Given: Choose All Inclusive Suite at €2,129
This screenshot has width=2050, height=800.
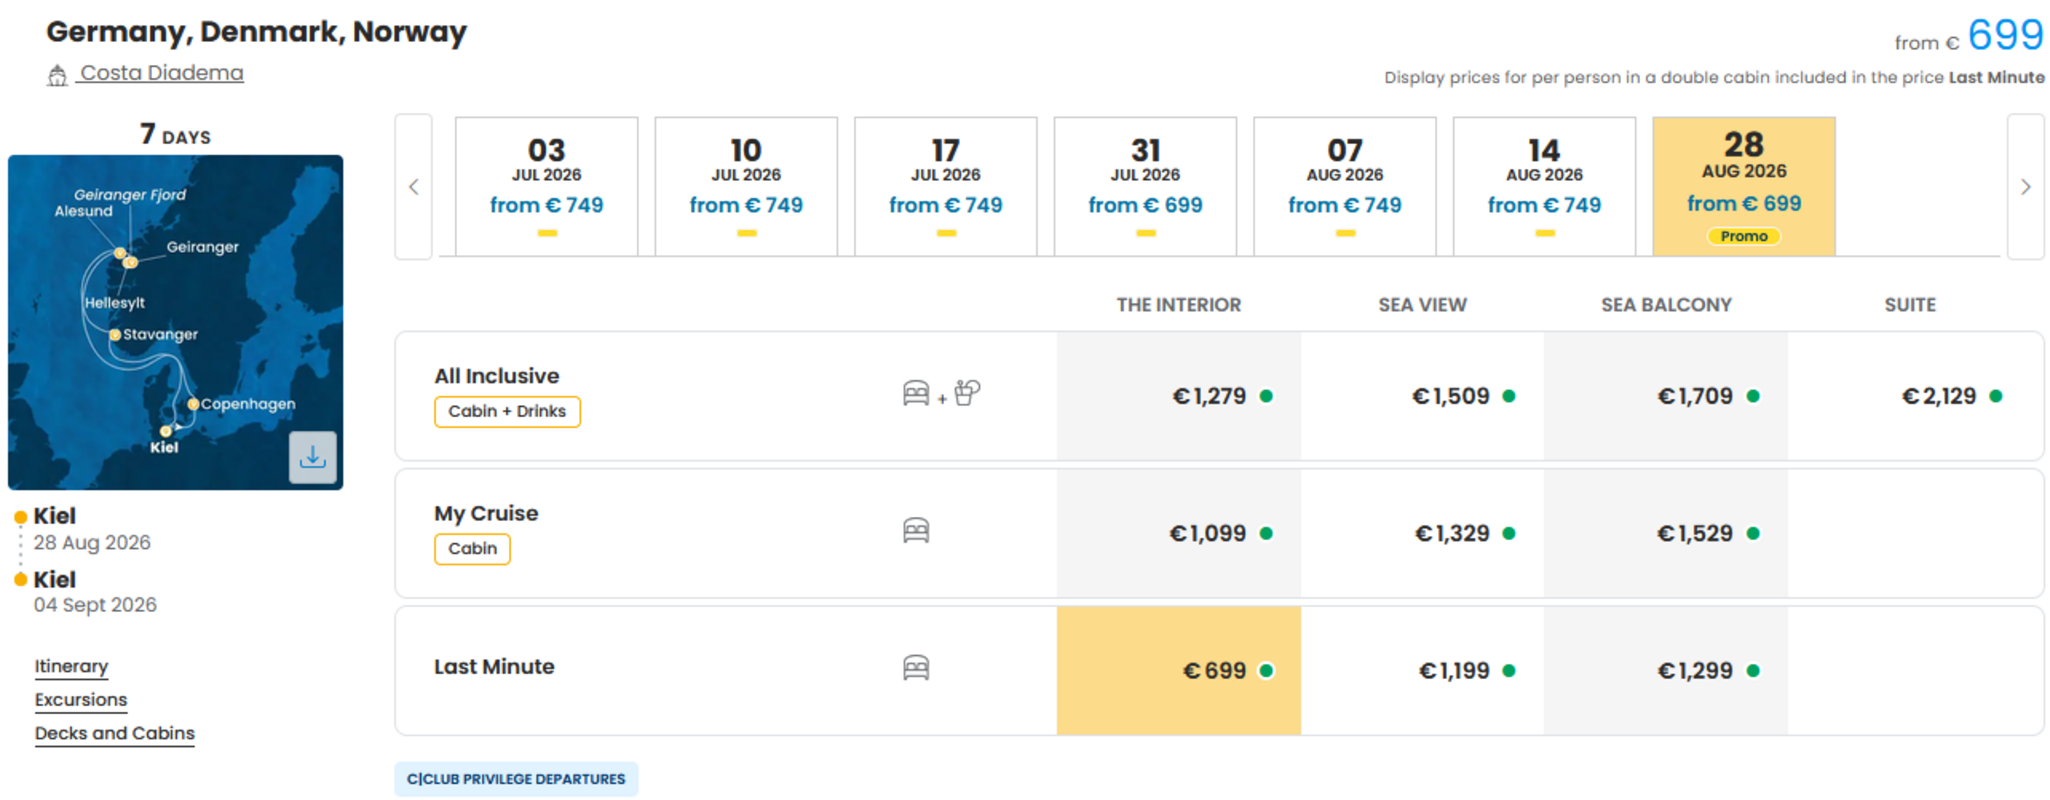Looking at the screenshot, I should [1915, 396].
